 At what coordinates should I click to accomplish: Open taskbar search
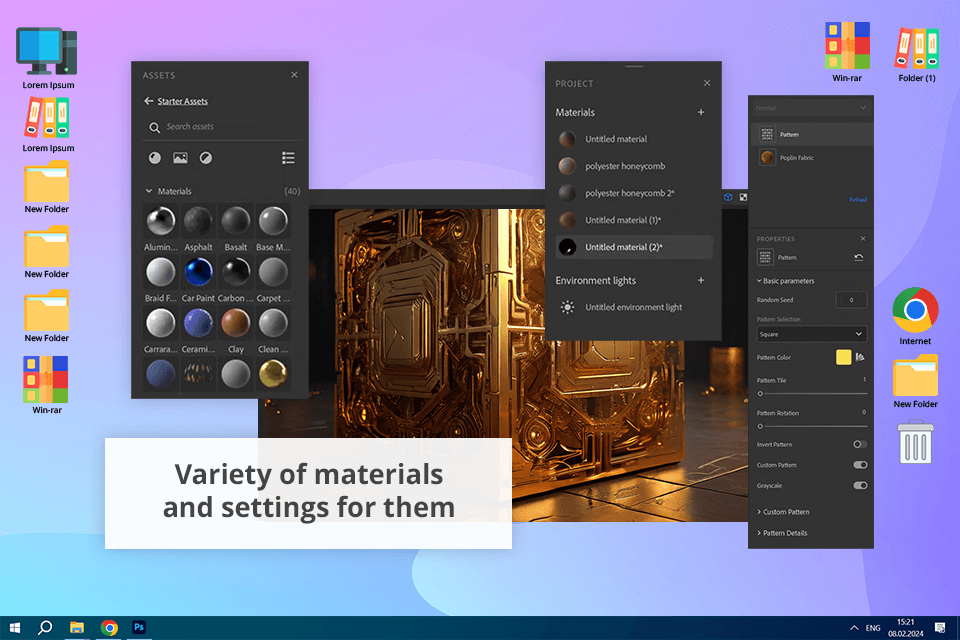[x=45, y=627]
